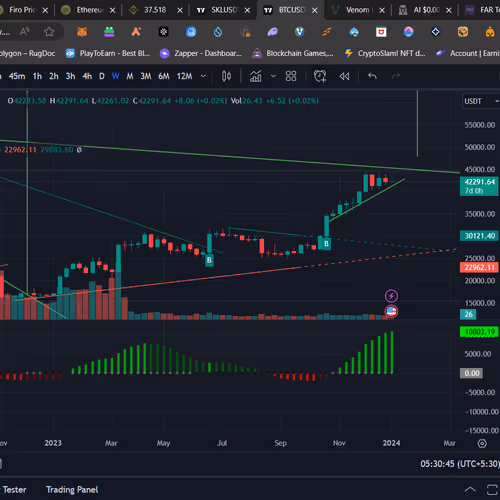Select the 6M timeframe

tap(164, 76)
